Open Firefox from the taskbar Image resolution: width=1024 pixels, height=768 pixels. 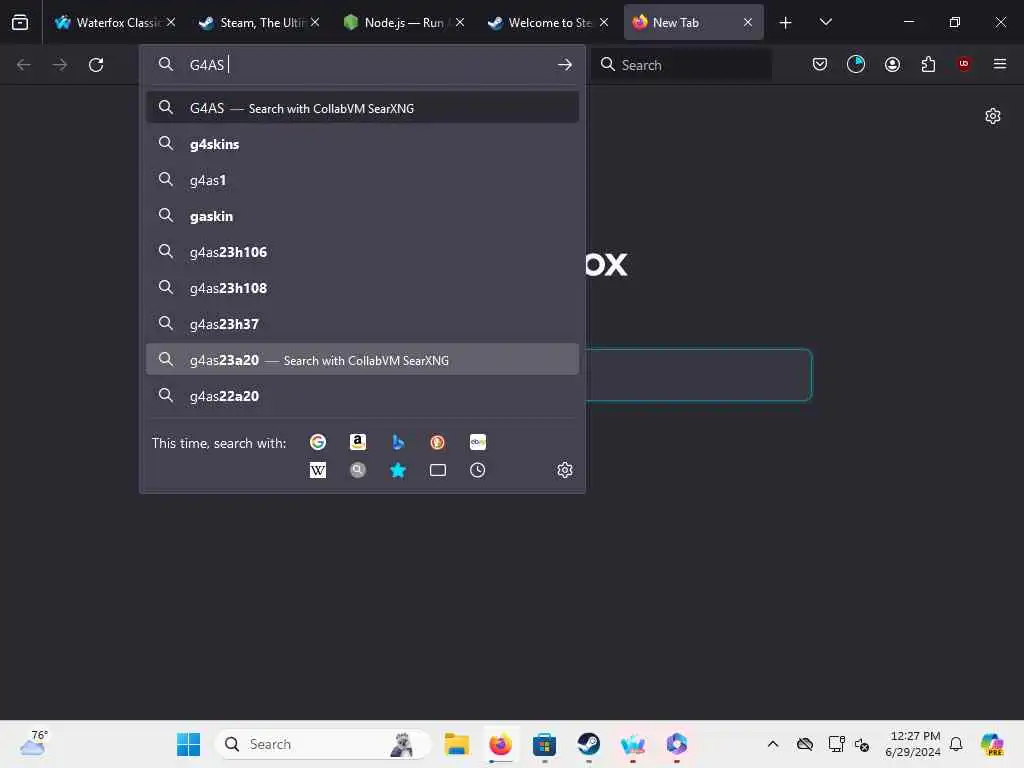[x=501, y=744]
